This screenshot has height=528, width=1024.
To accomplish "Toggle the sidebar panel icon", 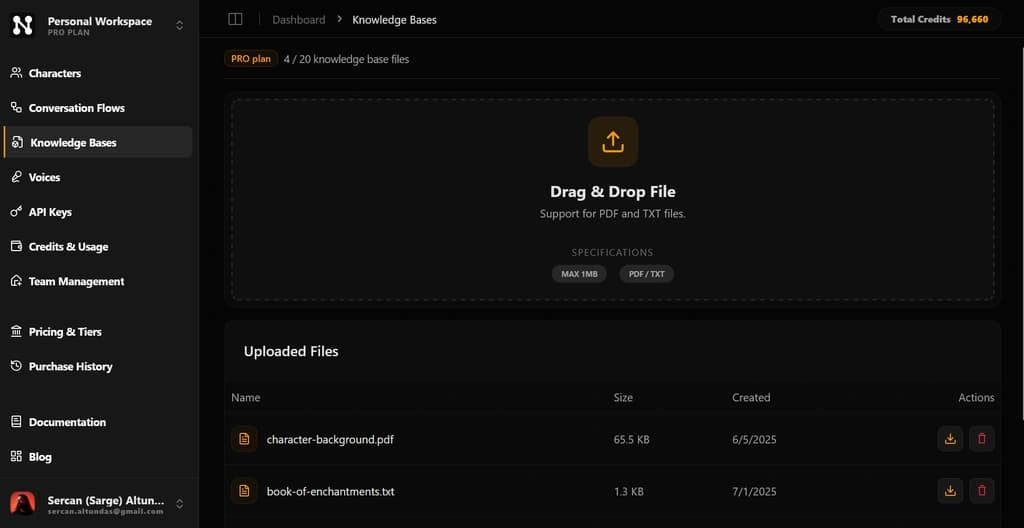I will 235,19.
